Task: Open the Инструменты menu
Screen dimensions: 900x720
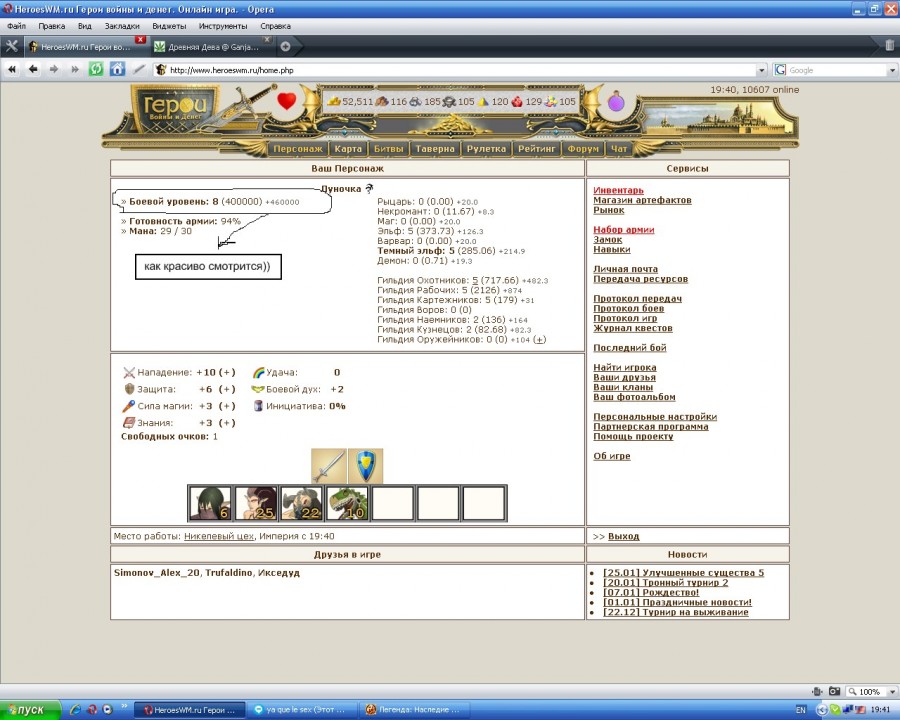Action: 223,26
